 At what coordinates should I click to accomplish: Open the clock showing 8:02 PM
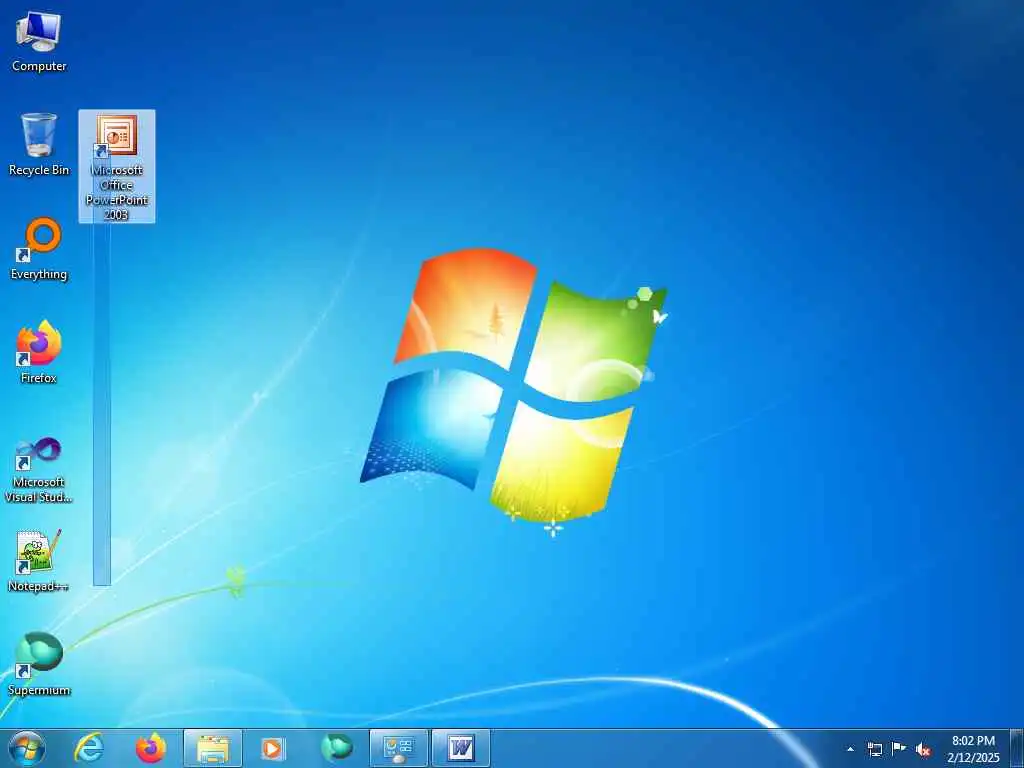point(973,749)
